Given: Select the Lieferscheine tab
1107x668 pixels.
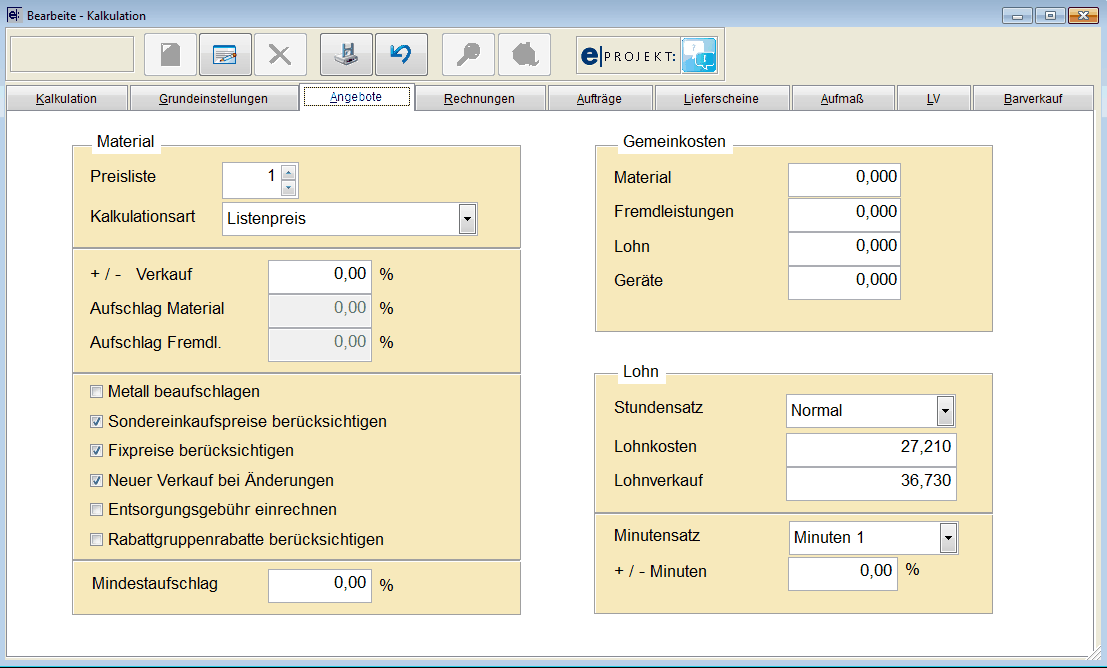Looking at the screenshot, I should click(721, 99).
